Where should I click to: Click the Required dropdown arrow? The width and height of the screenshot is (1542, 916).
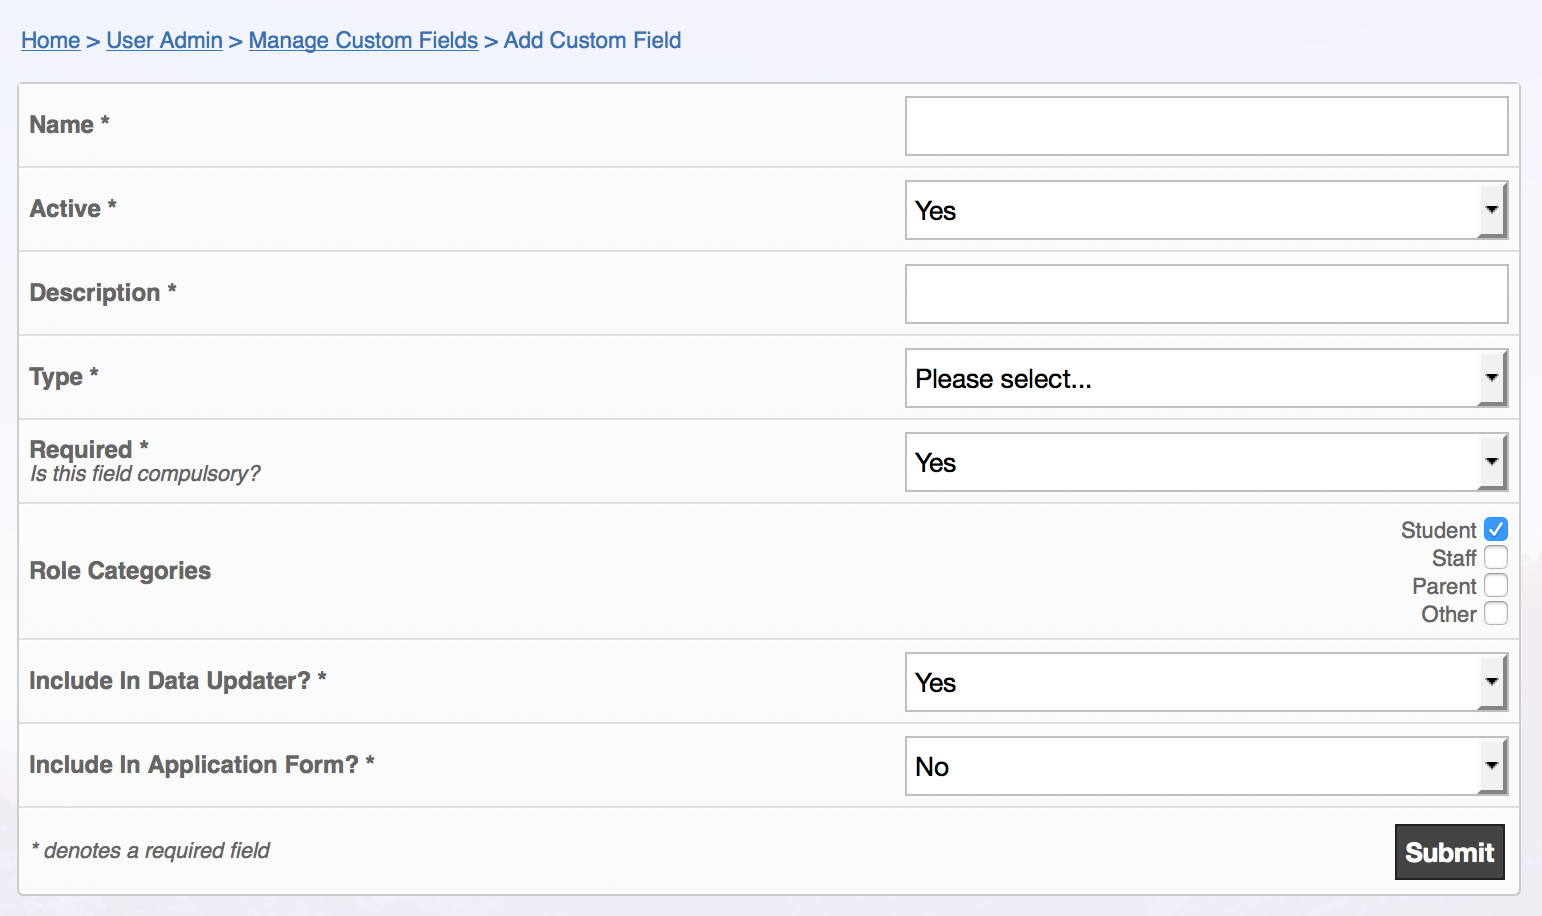click(x=1491, y=462)
